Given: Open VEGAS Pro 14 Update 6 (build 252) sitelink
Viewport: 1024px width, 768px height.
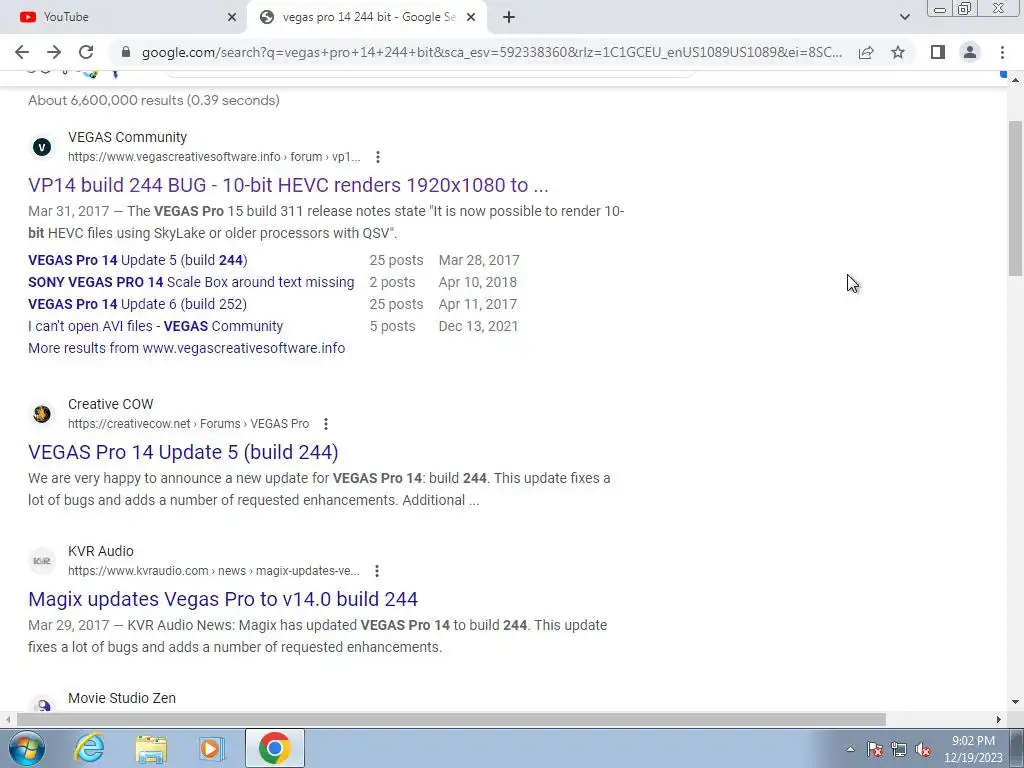Looking at the screenshot, I should click(x=137, y=304).
